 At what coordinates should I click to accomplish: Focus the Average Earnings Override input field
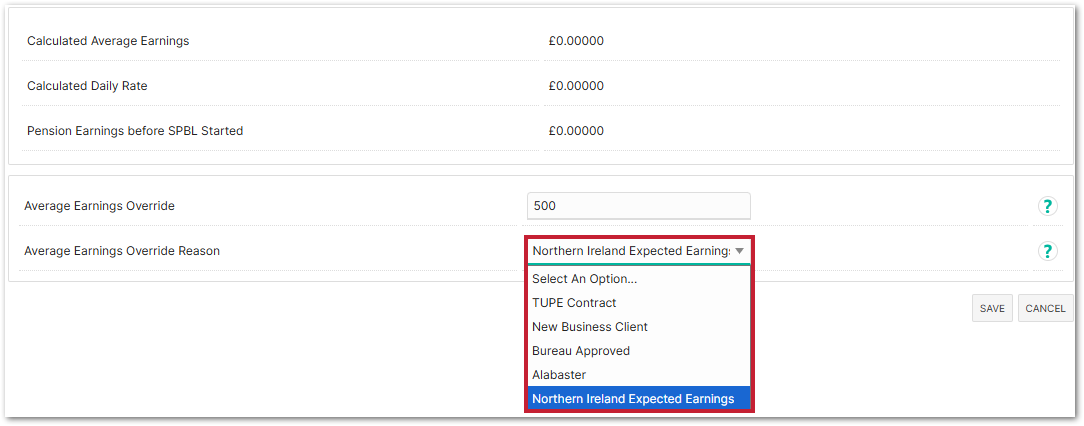tap(638, 206)
